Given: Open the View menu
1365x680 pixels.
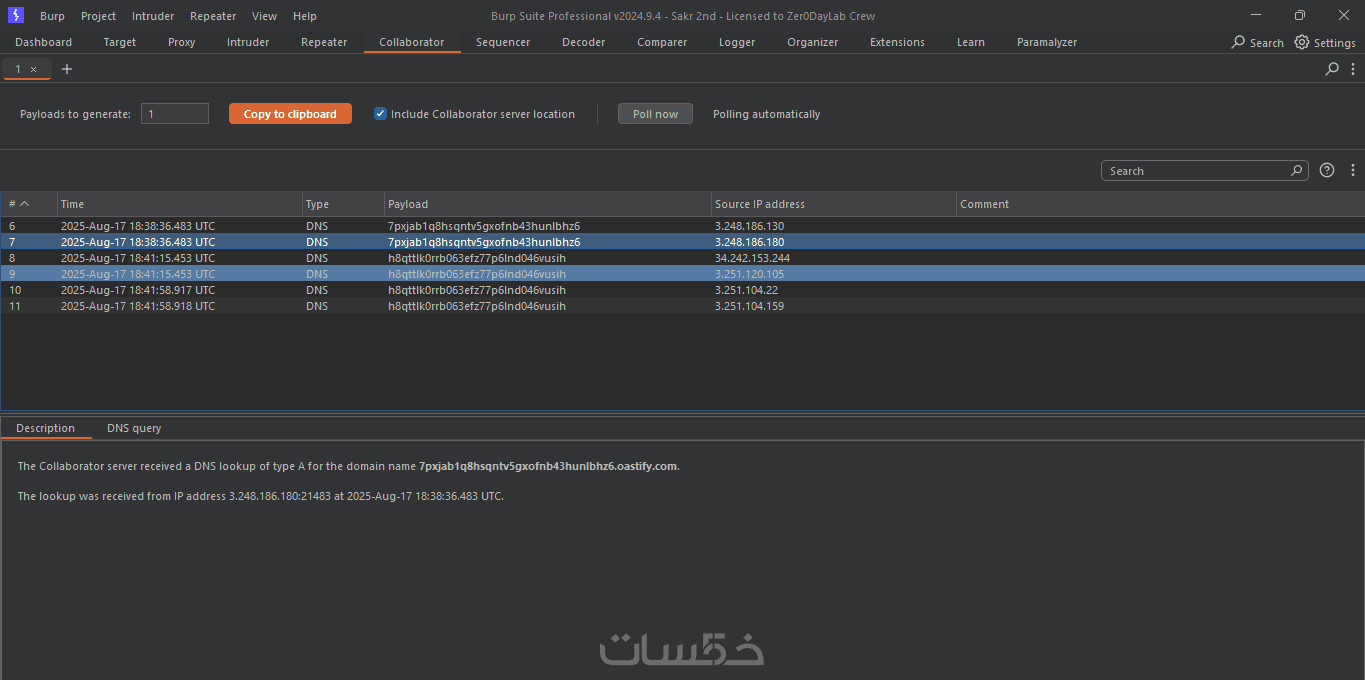Looking at the screenshot, I should click(x=265, y=16).
